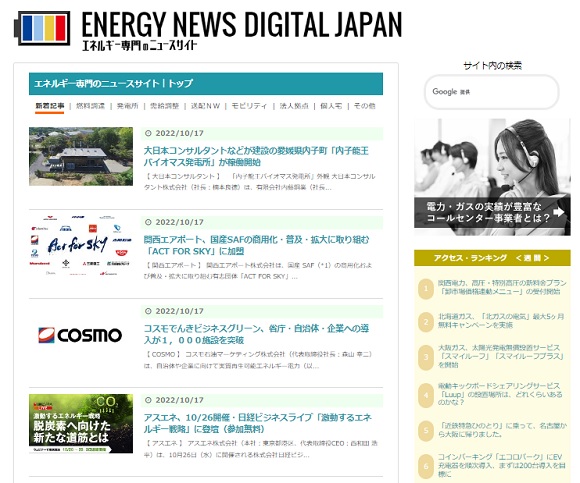Click the 【アスエネ】 article excerpt
Screen dimensions: 580x483
tap(261, 449)
